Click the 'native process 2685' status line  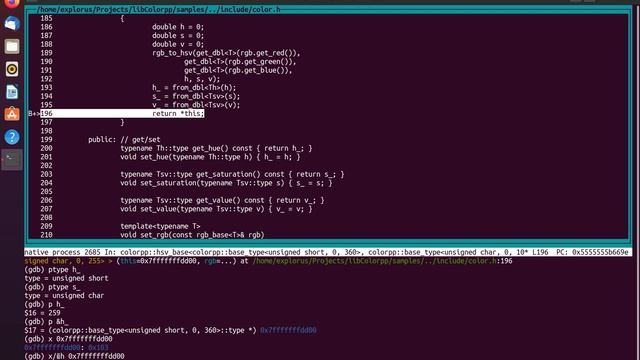pos(328,252)
